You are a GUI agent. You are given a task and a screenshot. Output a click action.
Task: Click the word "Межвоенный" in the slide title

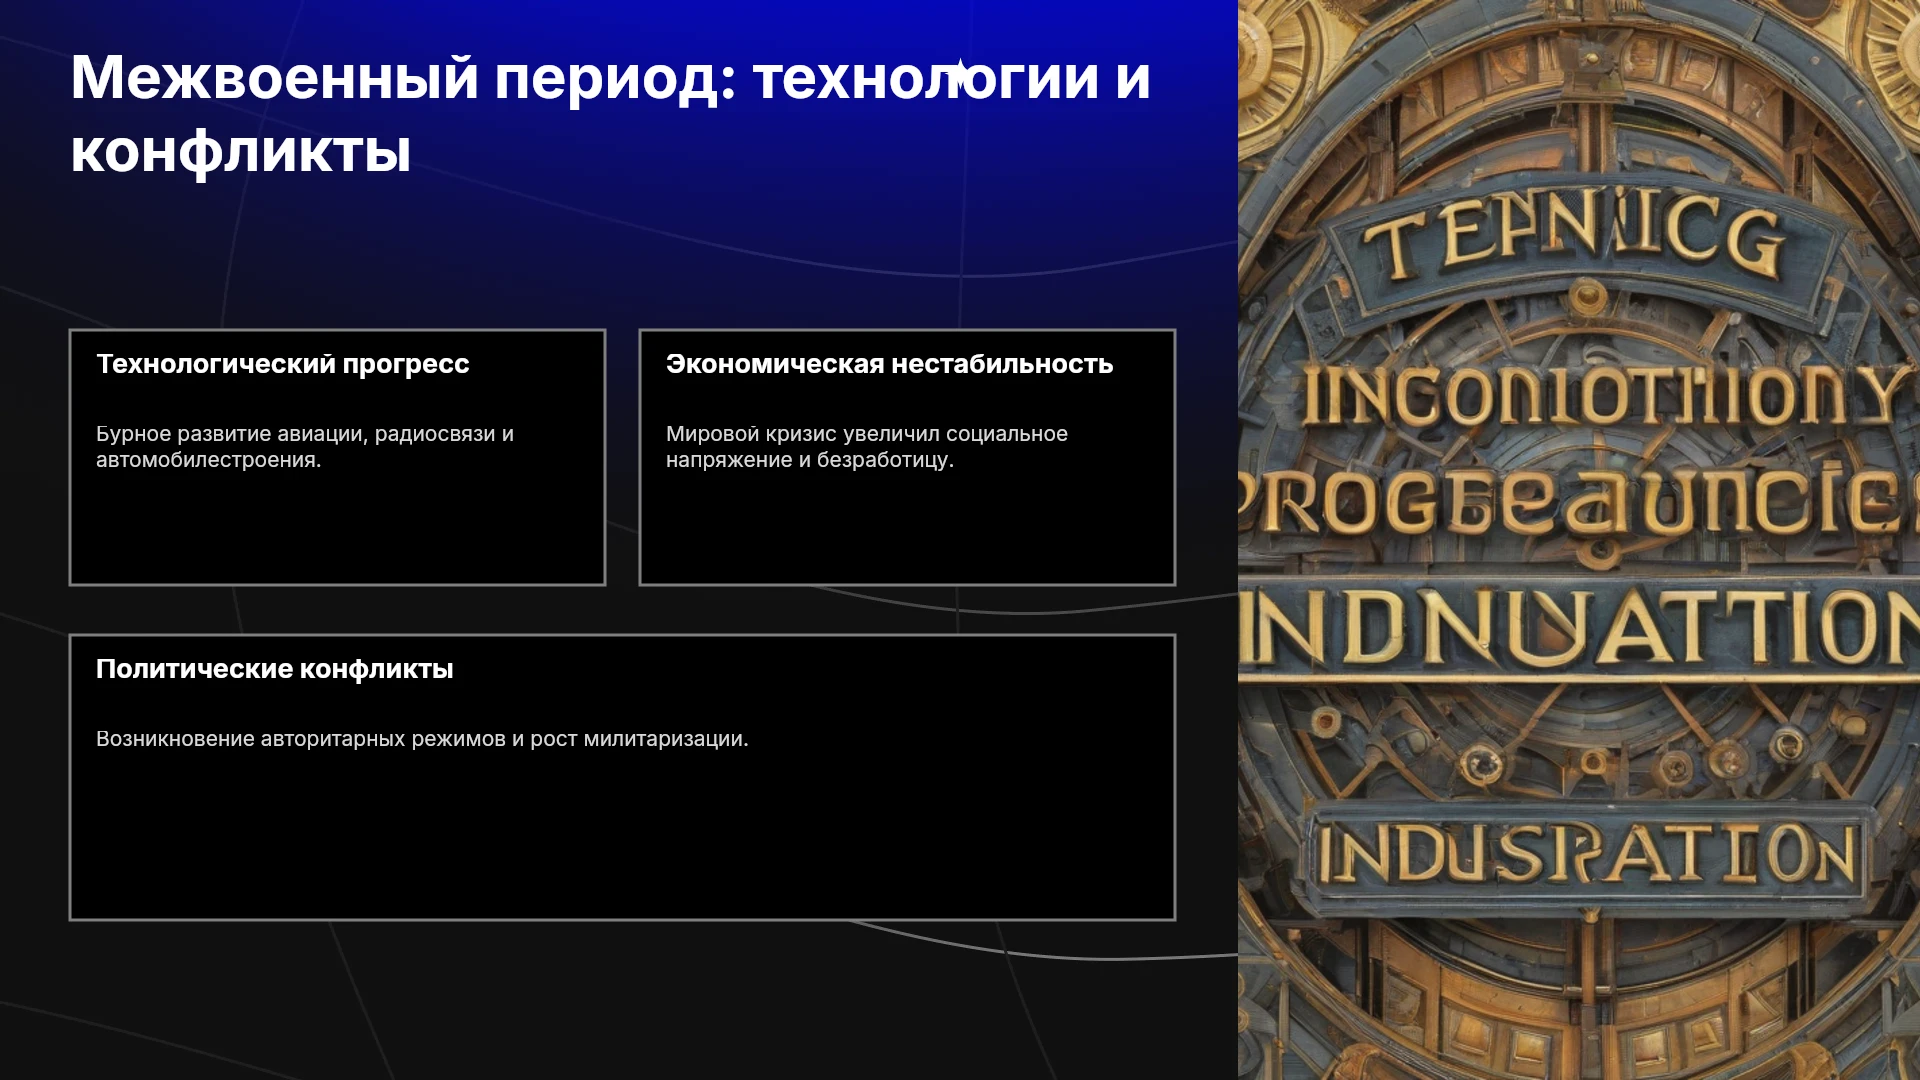[275, 77]
